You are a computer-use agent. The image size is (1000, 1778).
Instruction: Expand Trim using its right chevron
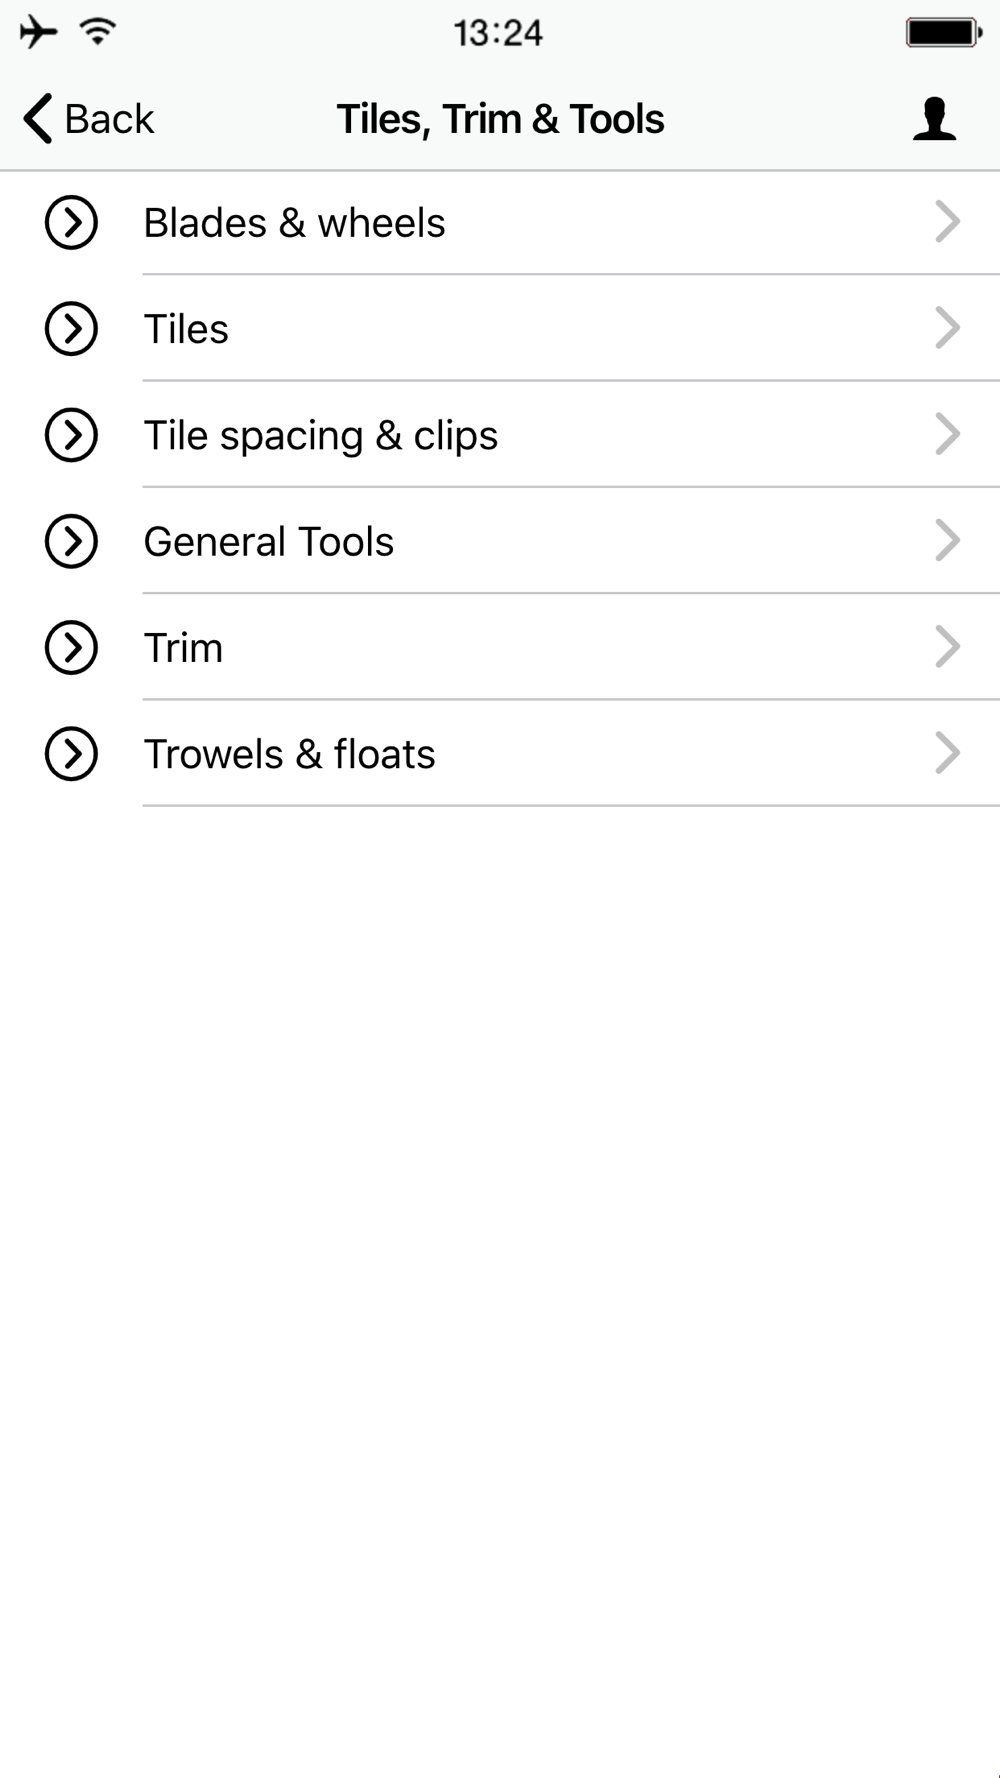(947, 647)
